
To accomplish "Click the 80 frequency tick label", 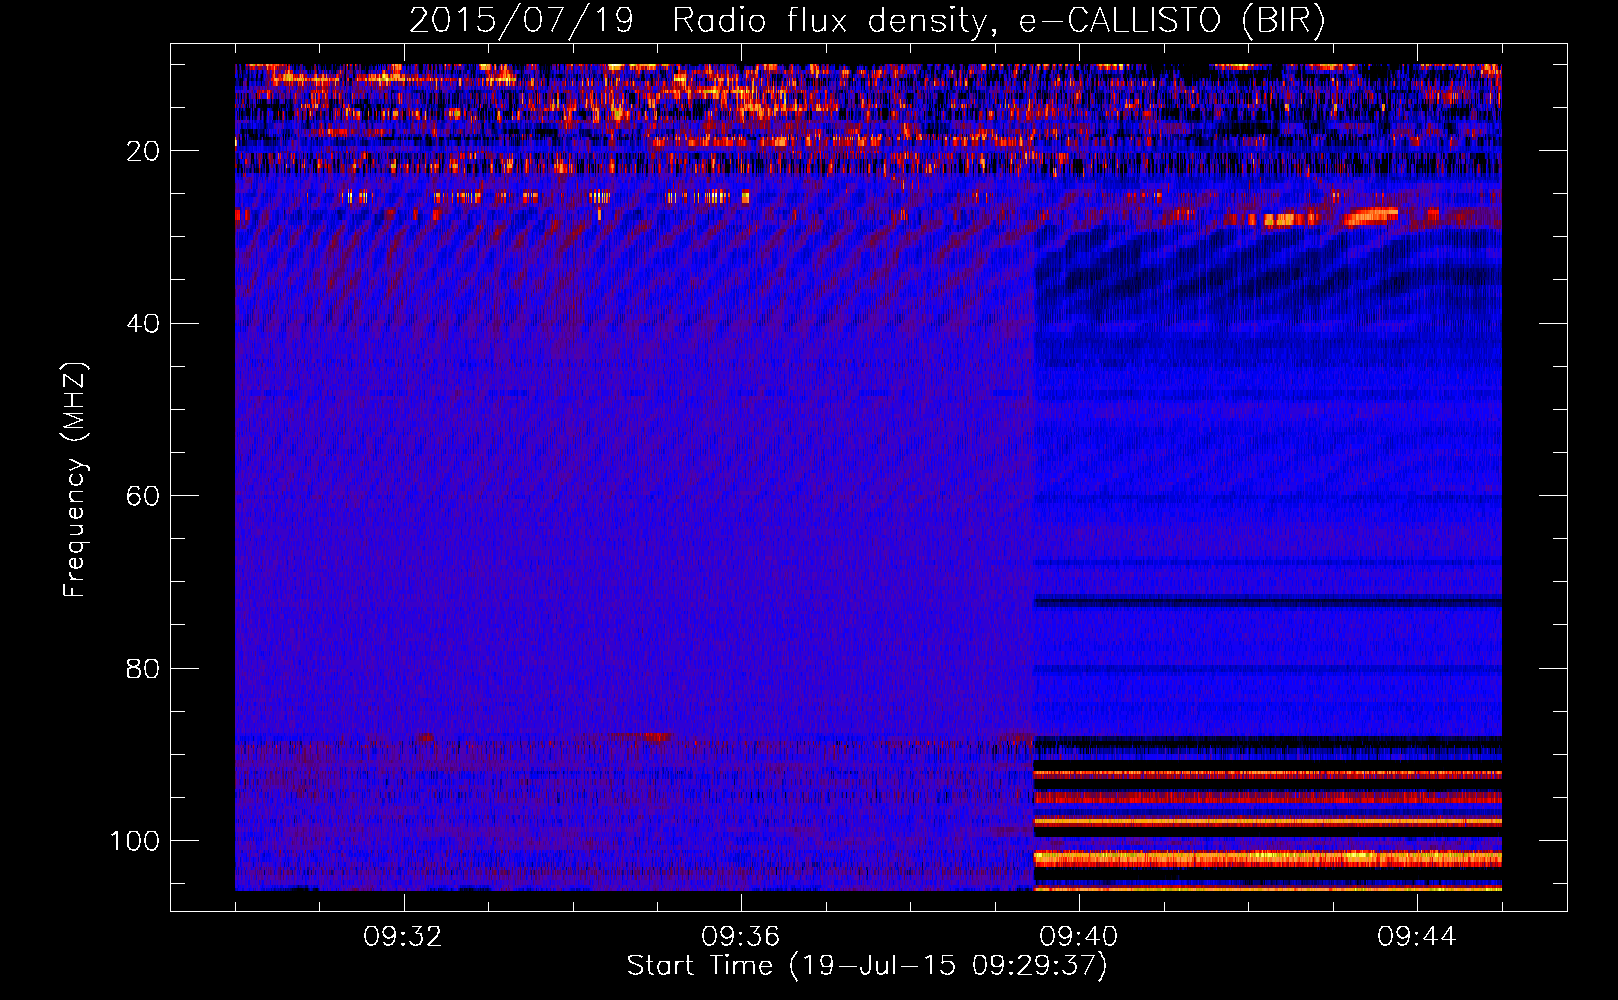I will coord(144,668).
